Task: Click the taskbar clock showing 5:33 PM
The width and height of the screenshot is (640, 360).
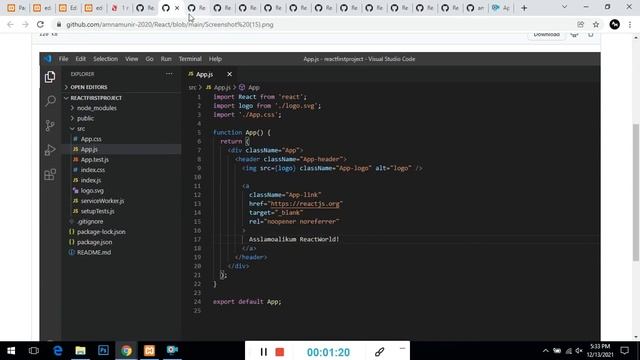Action: [x=600, y=351]
